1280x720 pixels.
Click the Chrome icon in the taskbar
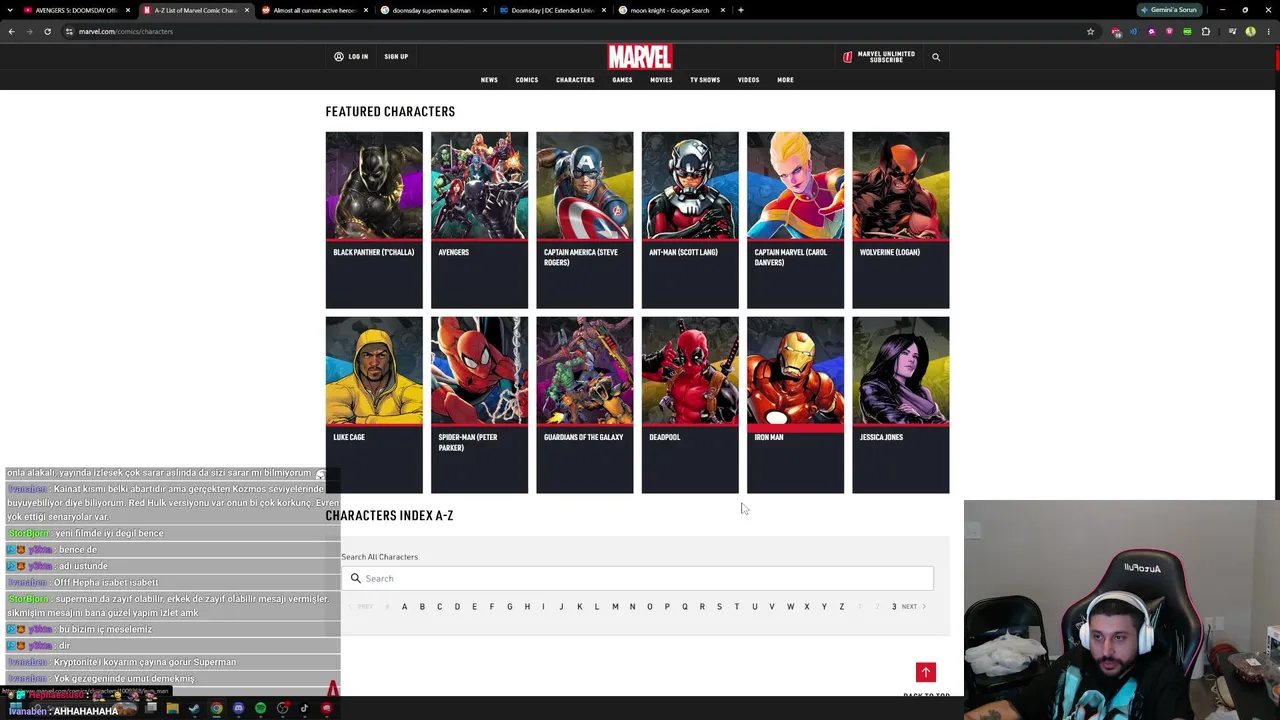click(216, 709)
